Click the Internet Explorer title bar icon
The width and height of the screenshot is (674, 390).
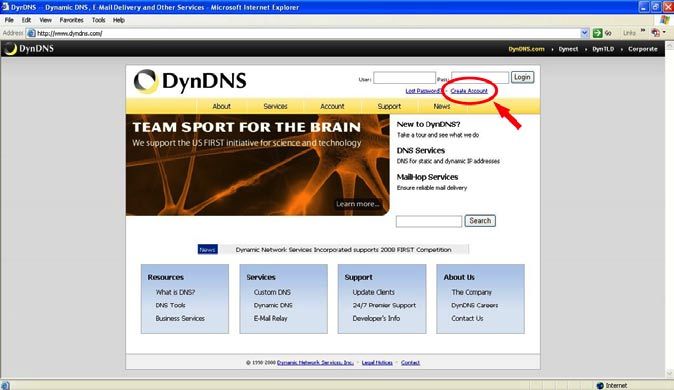tap(5, 7)
